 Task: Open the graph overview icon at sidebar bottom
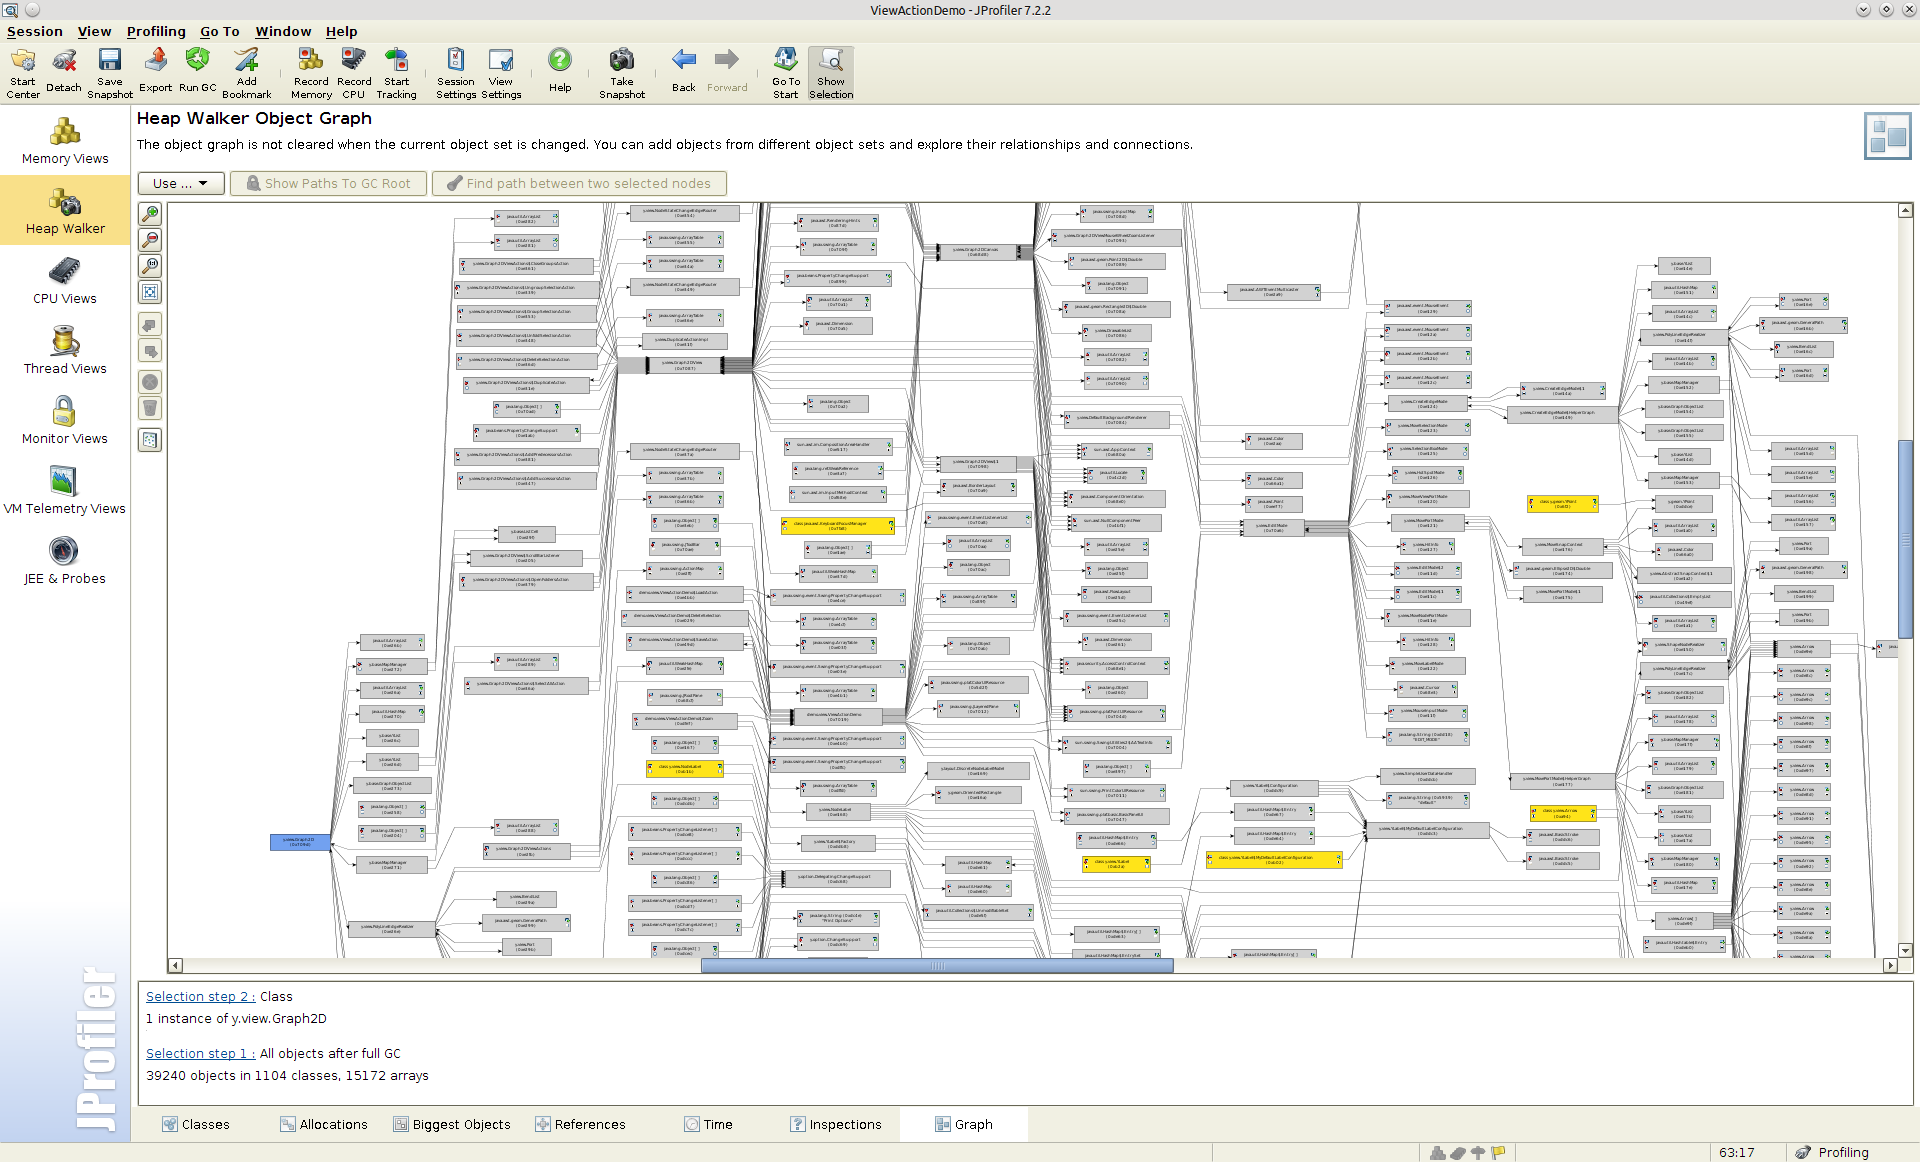(150, 439)
